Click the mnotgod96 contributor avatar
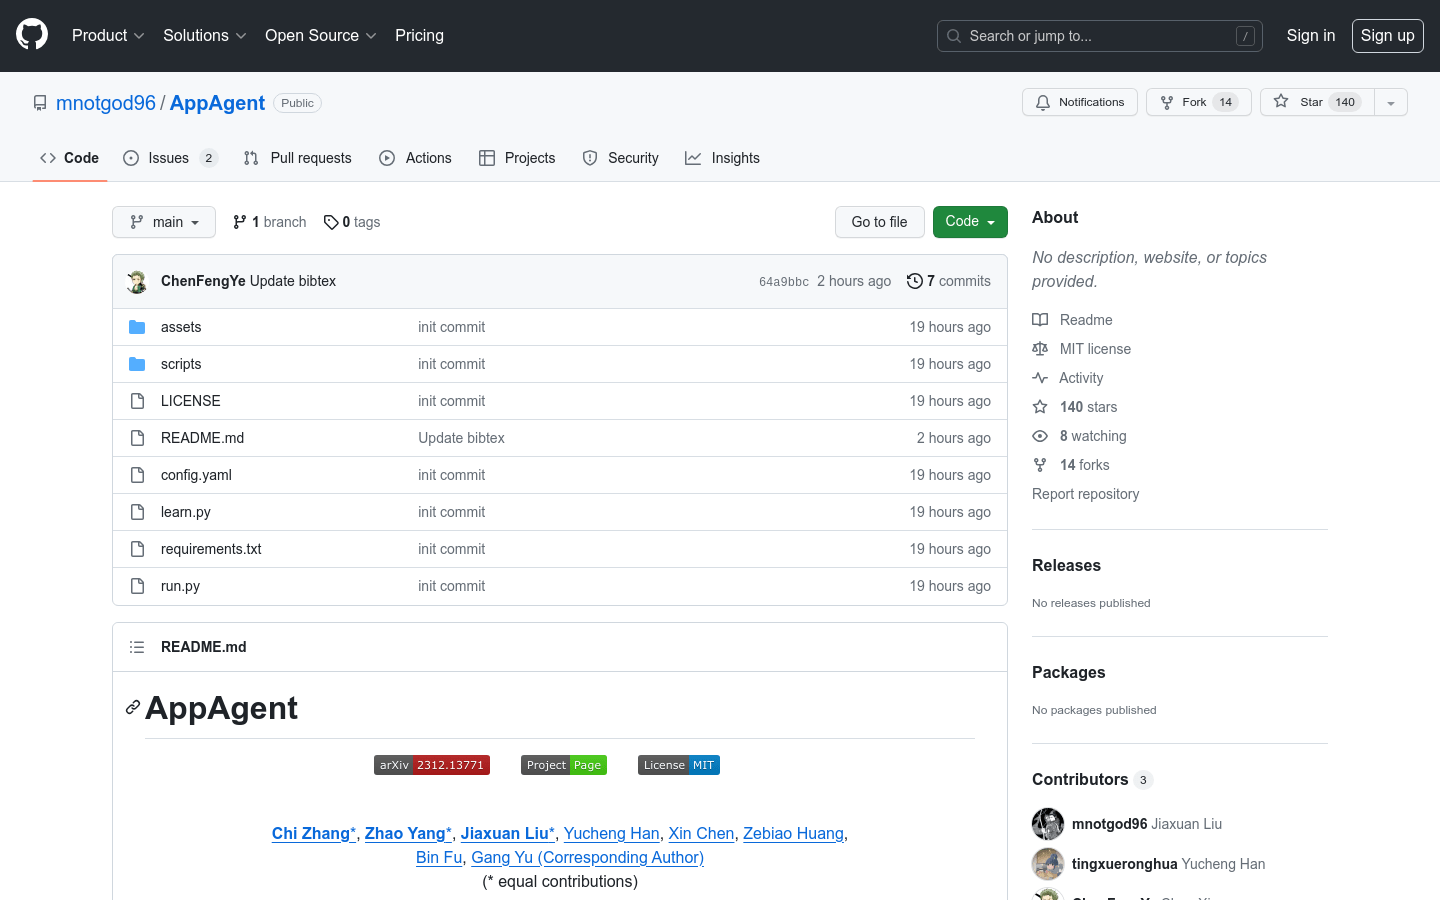This screenshot has height=900, width=1440. coord(1048,824)
